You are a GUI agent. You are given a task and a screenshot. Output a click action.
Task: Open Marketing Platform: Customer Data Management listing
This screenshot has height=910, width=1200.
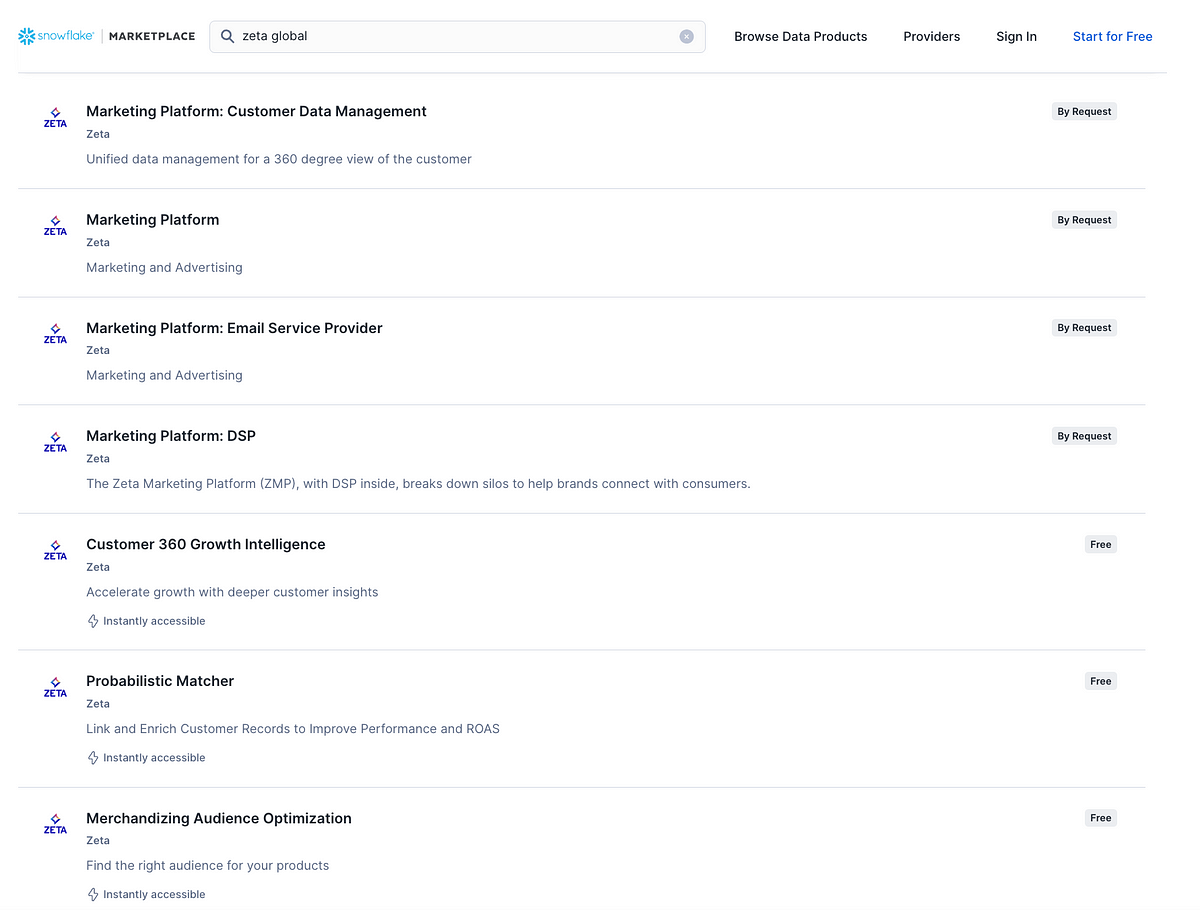point(256,111)
